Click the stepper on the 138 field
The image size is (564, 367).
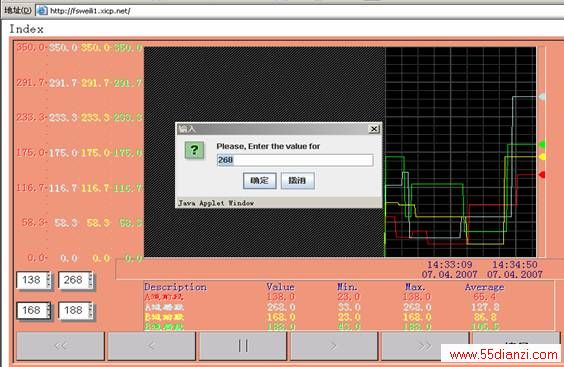click(x=49, y=280)
